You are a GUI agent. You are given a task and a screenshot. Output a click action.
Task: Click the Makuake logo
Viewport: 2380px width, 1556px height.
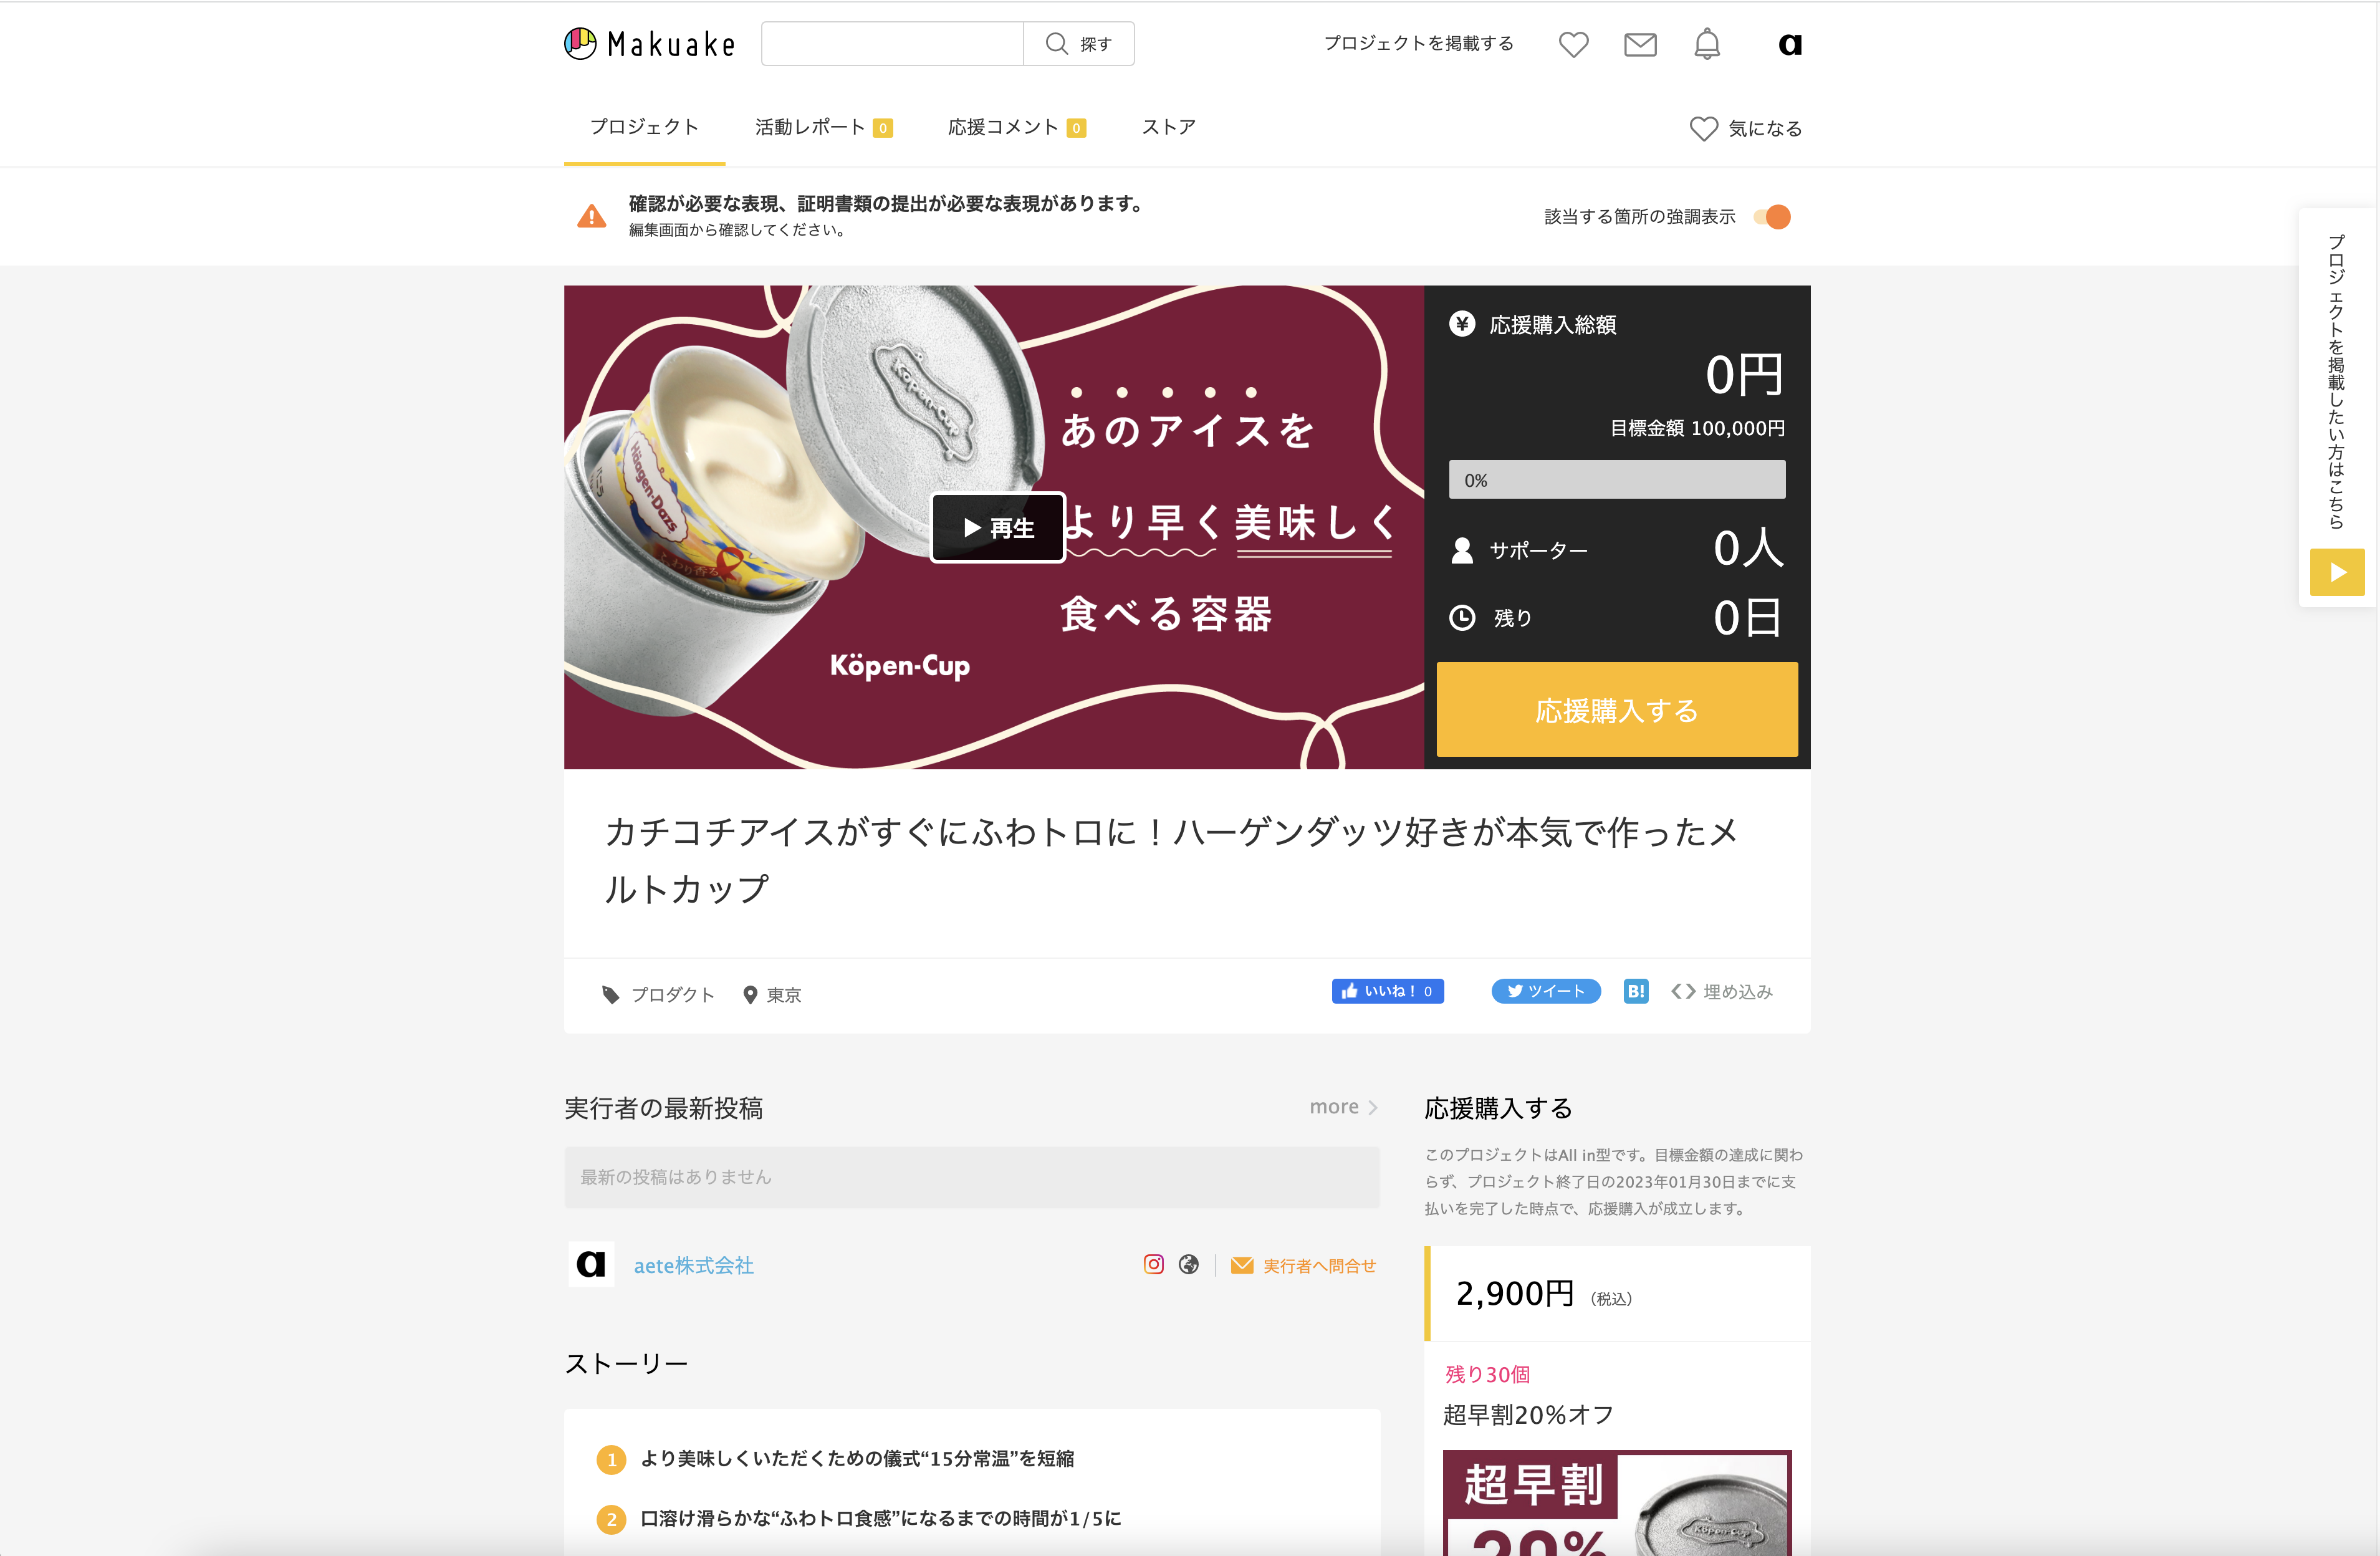click(650, 44)
